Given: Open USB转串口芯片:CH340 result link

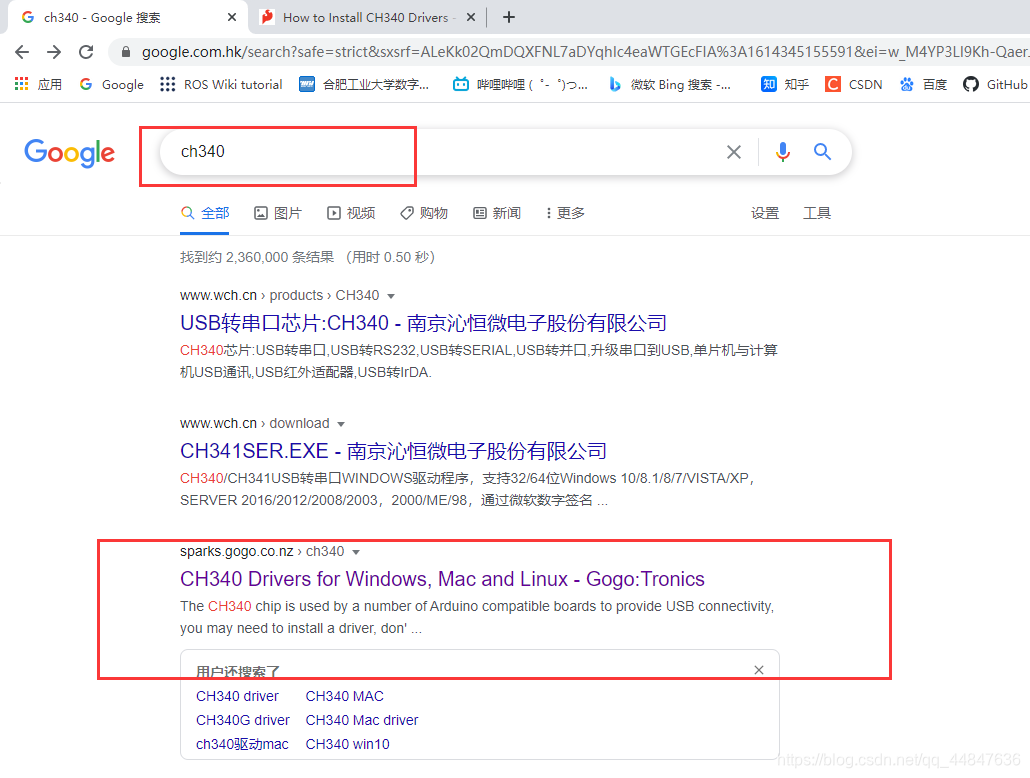Looking at the screenshot, I should [423, 323].
